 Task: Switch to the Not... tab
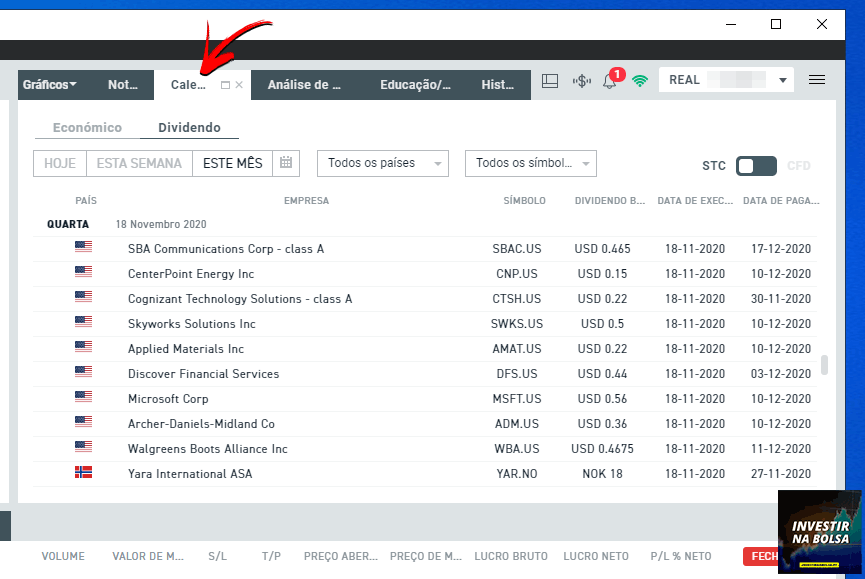point(122,85)
